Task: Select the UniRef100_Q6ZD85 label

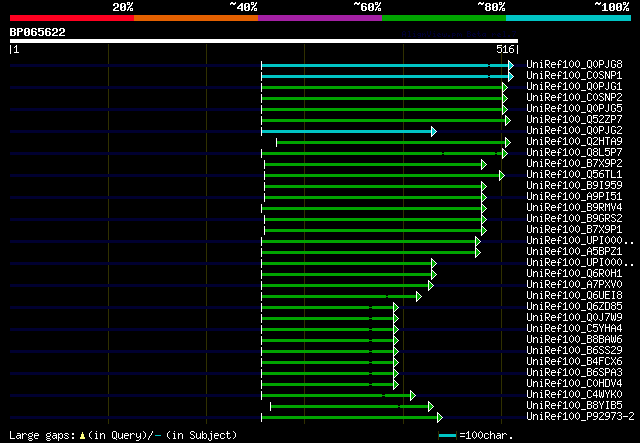Action: click(x=574, y=307)
